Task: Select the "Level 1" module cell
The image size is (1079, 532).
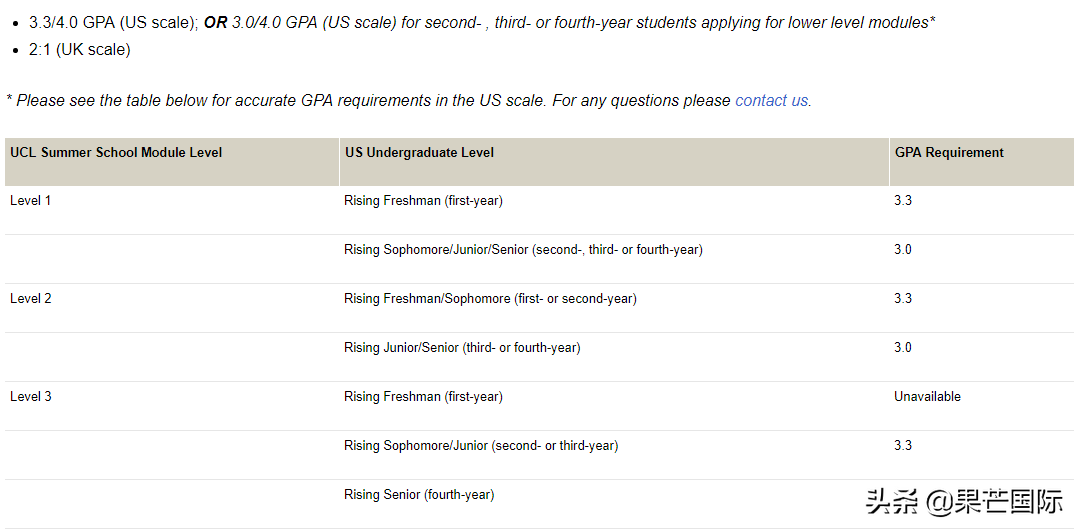Action: click(x=31, y=201)
